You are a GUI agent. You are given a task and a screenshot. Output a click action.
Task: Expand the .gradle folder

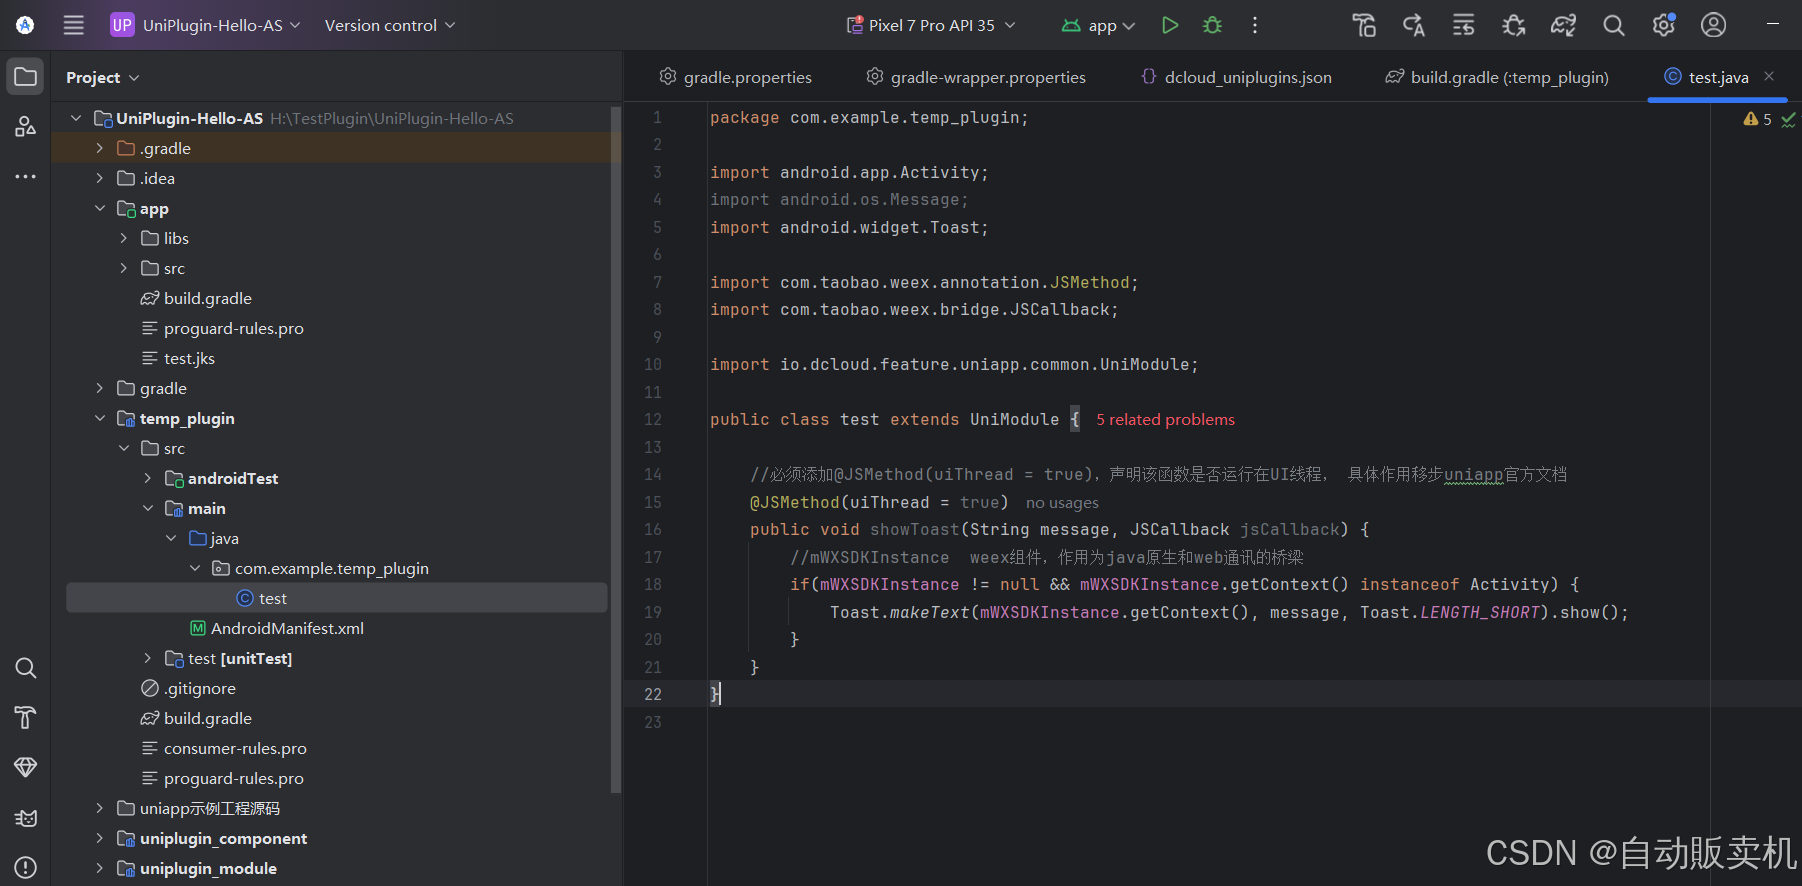(x=99, y=148)
